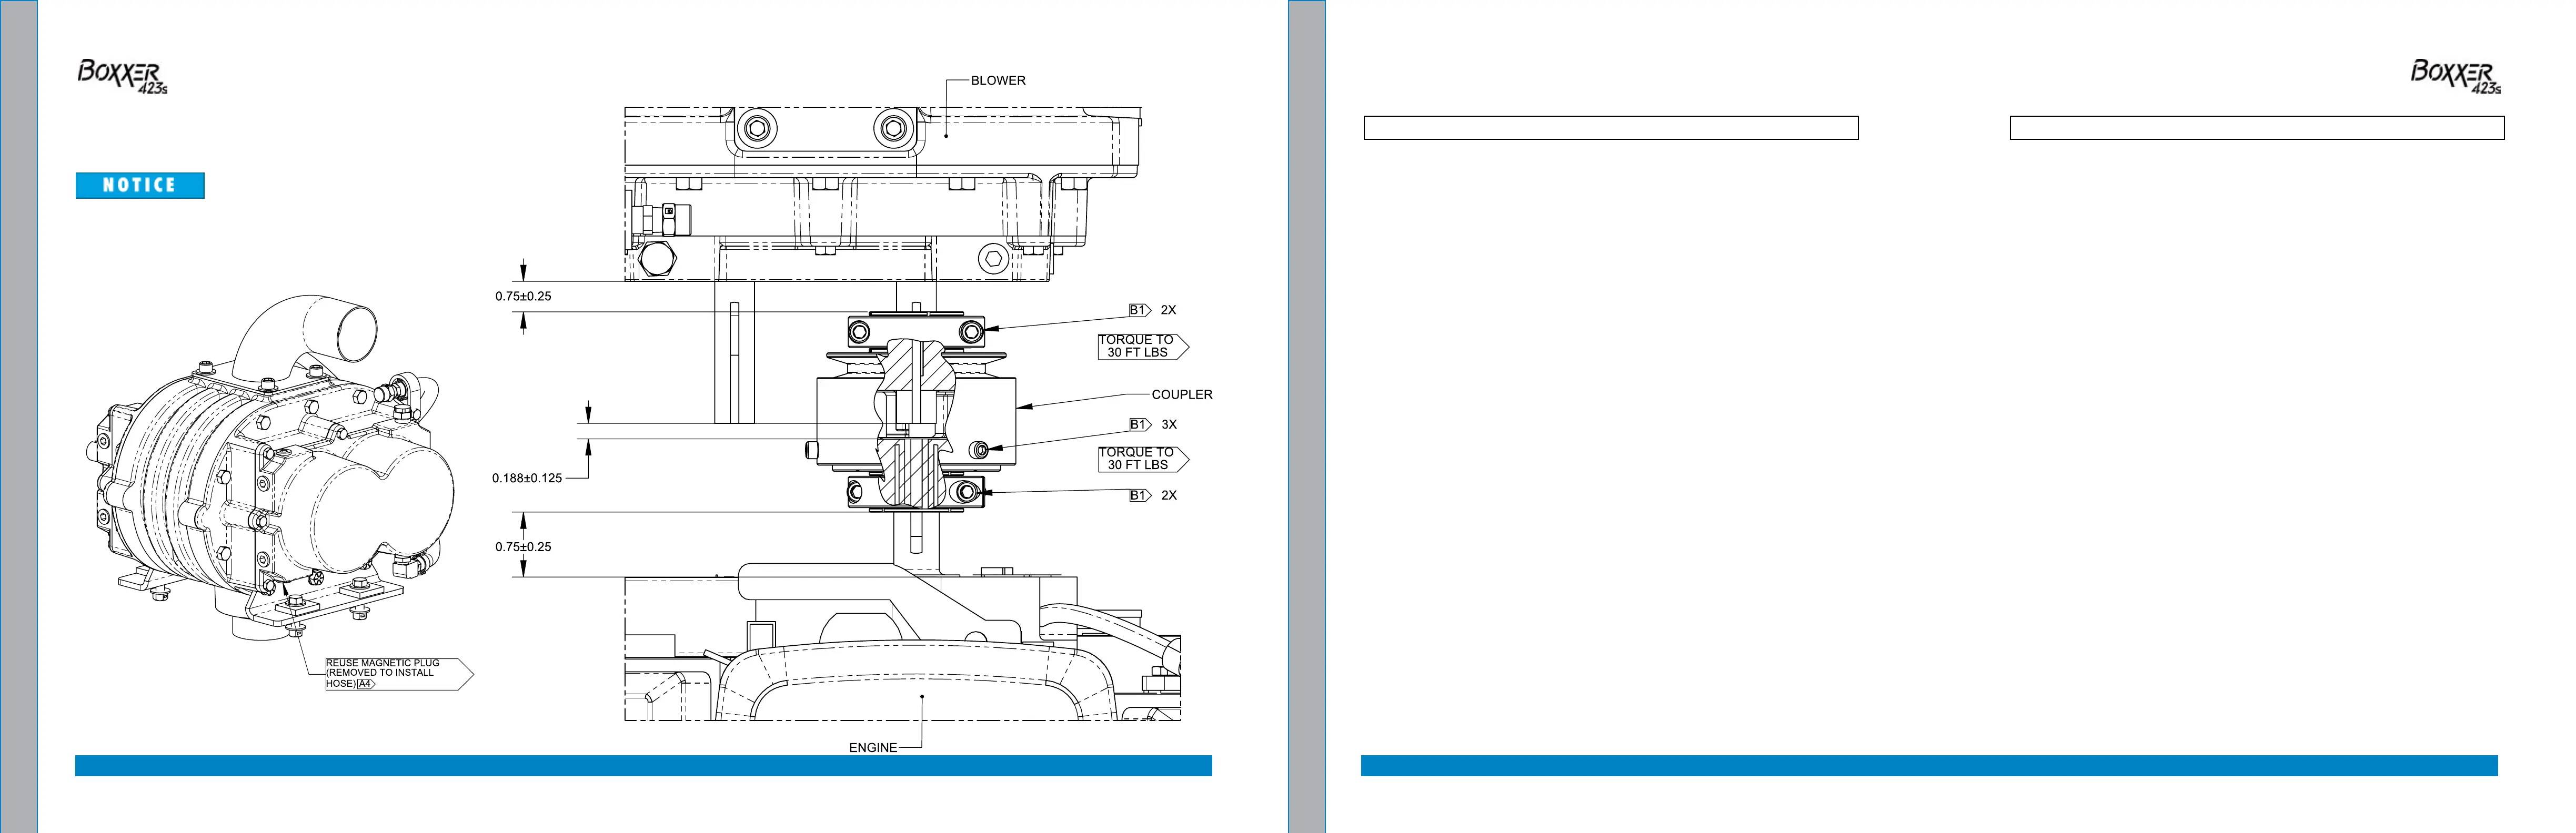2576x833 pixels.
Task: Click the lower TORQUE TO 30 FT LBS tag
Action: click(x=1140, y=459)
